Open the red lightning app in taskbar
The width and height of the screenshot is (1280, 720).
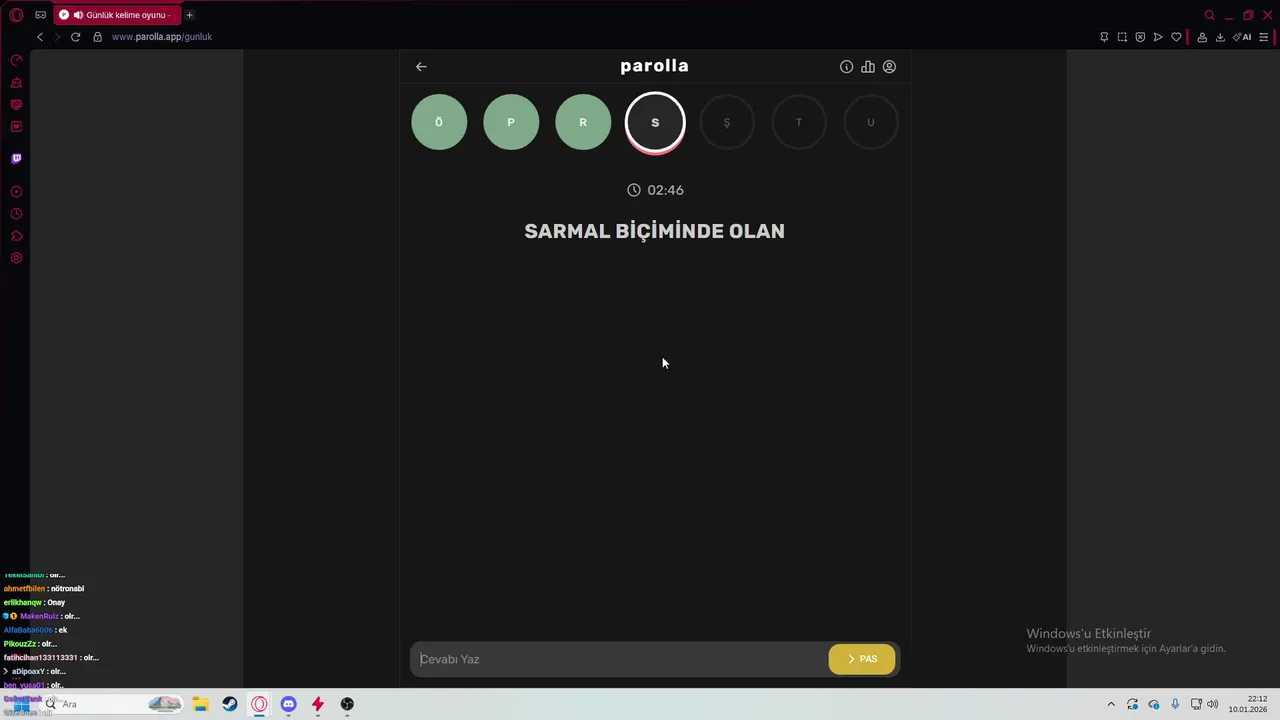click(318, 704)
